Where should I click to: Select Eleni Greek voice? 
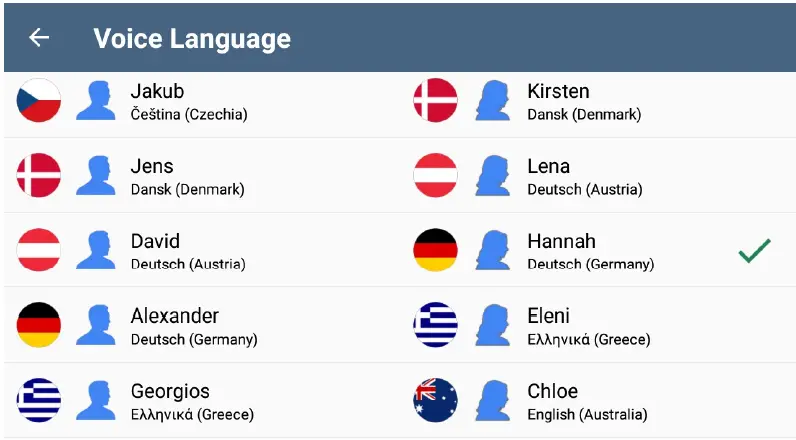(x=588, y=326)
